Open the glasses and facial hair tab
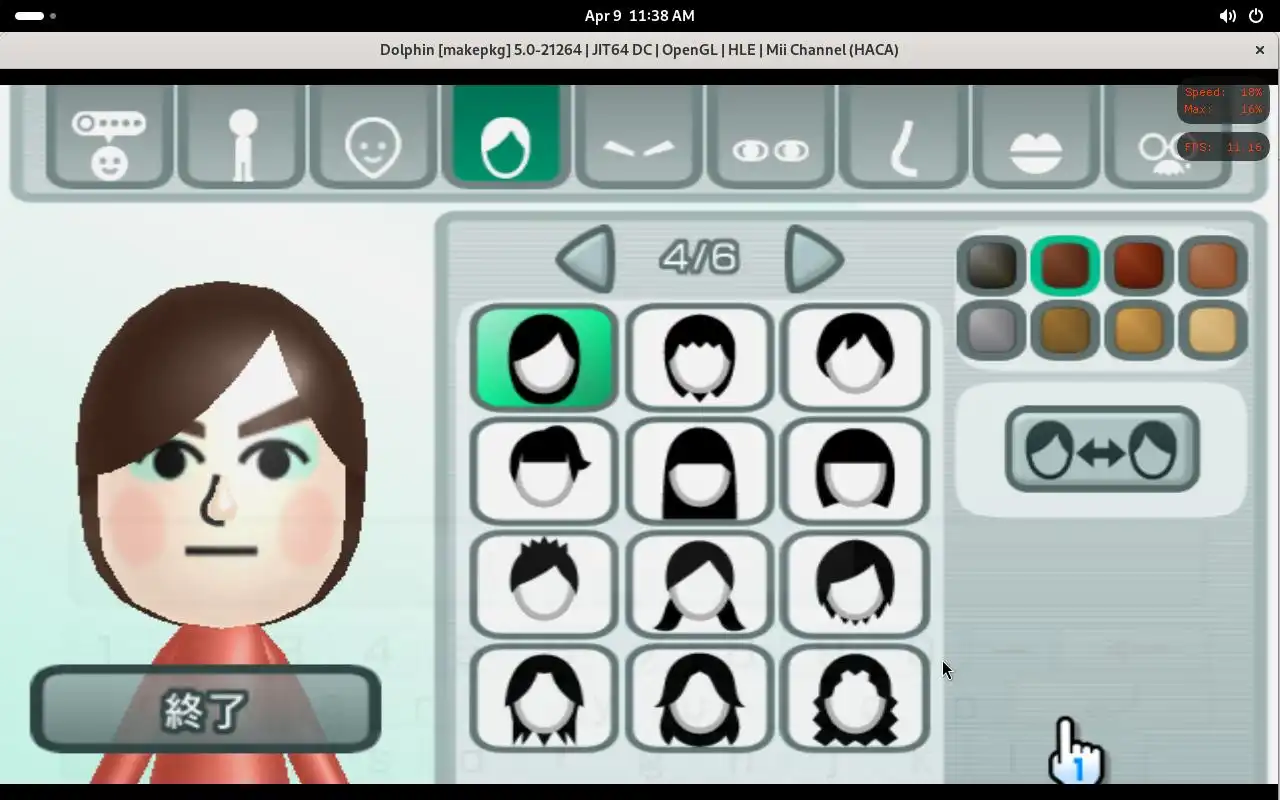 tap(1167, 137)
